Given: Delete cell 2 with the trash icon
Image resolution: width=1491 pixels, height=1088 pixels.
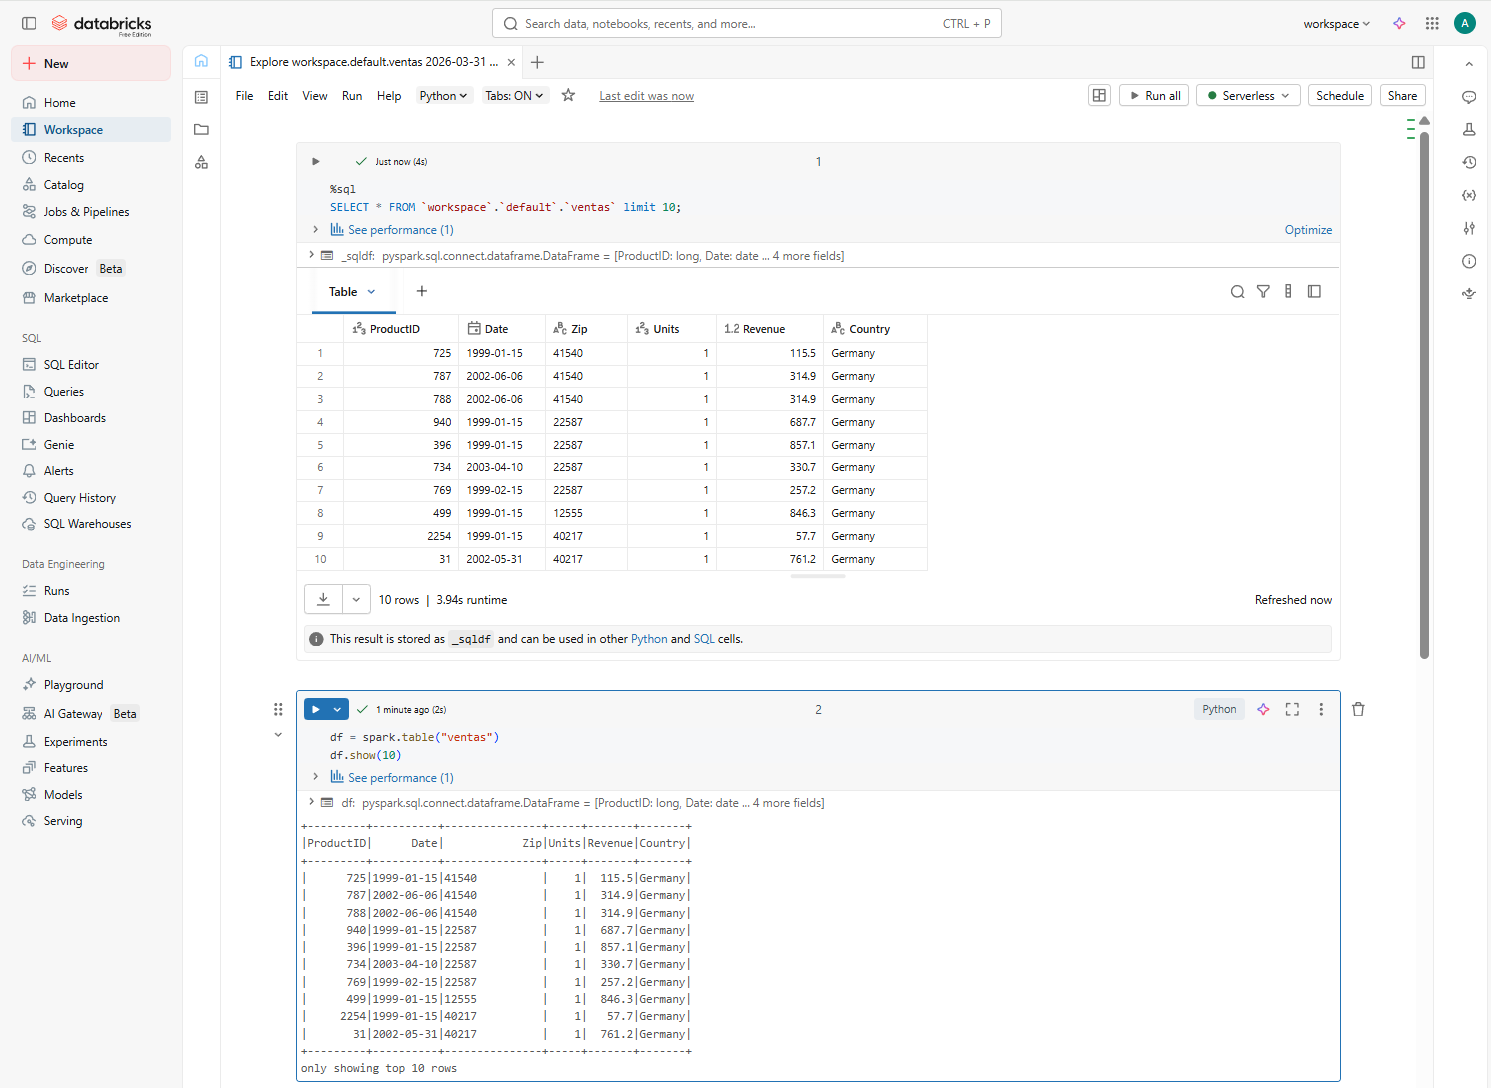Looking at the screenshot, I should pyautogui.click(x=1358, y=709).
